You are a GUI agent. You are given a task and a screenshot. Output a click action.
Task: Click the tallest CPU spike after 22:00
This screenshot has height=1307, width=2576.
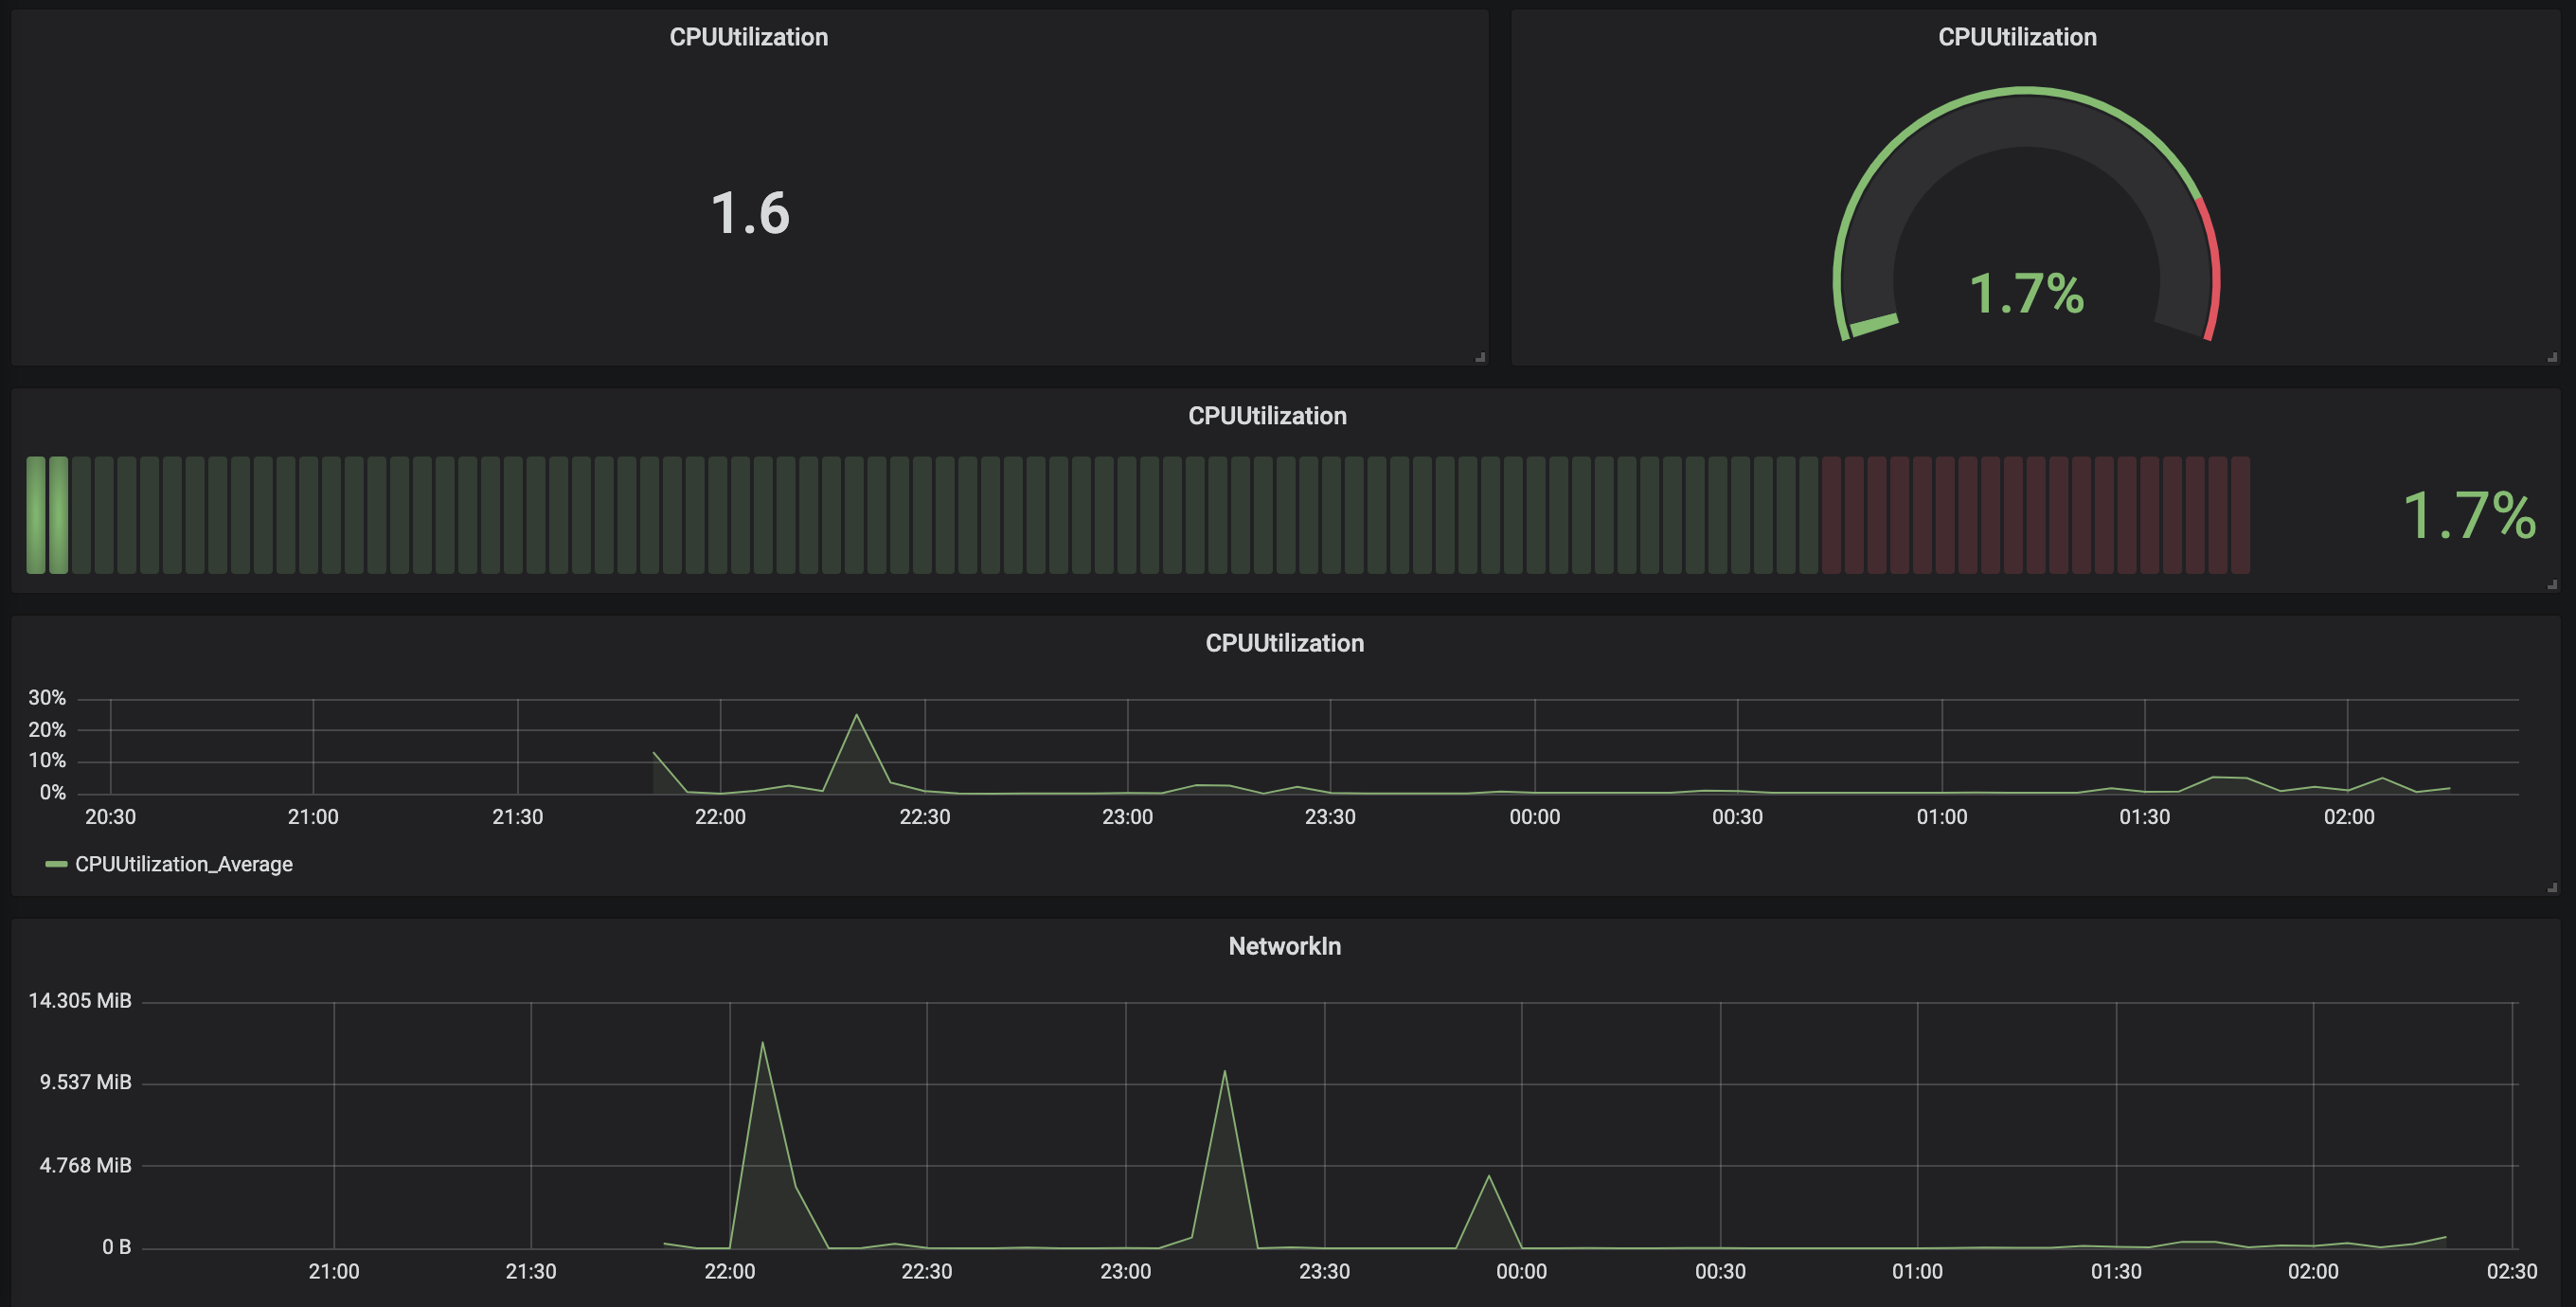pyautogui.click(x=856, y=716)
